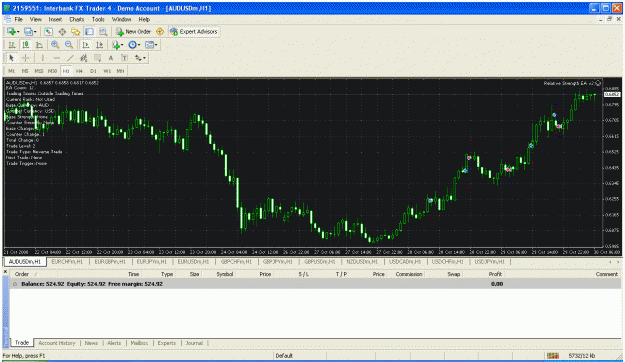Expand the Templates dropdown arrow

point(156,45)
